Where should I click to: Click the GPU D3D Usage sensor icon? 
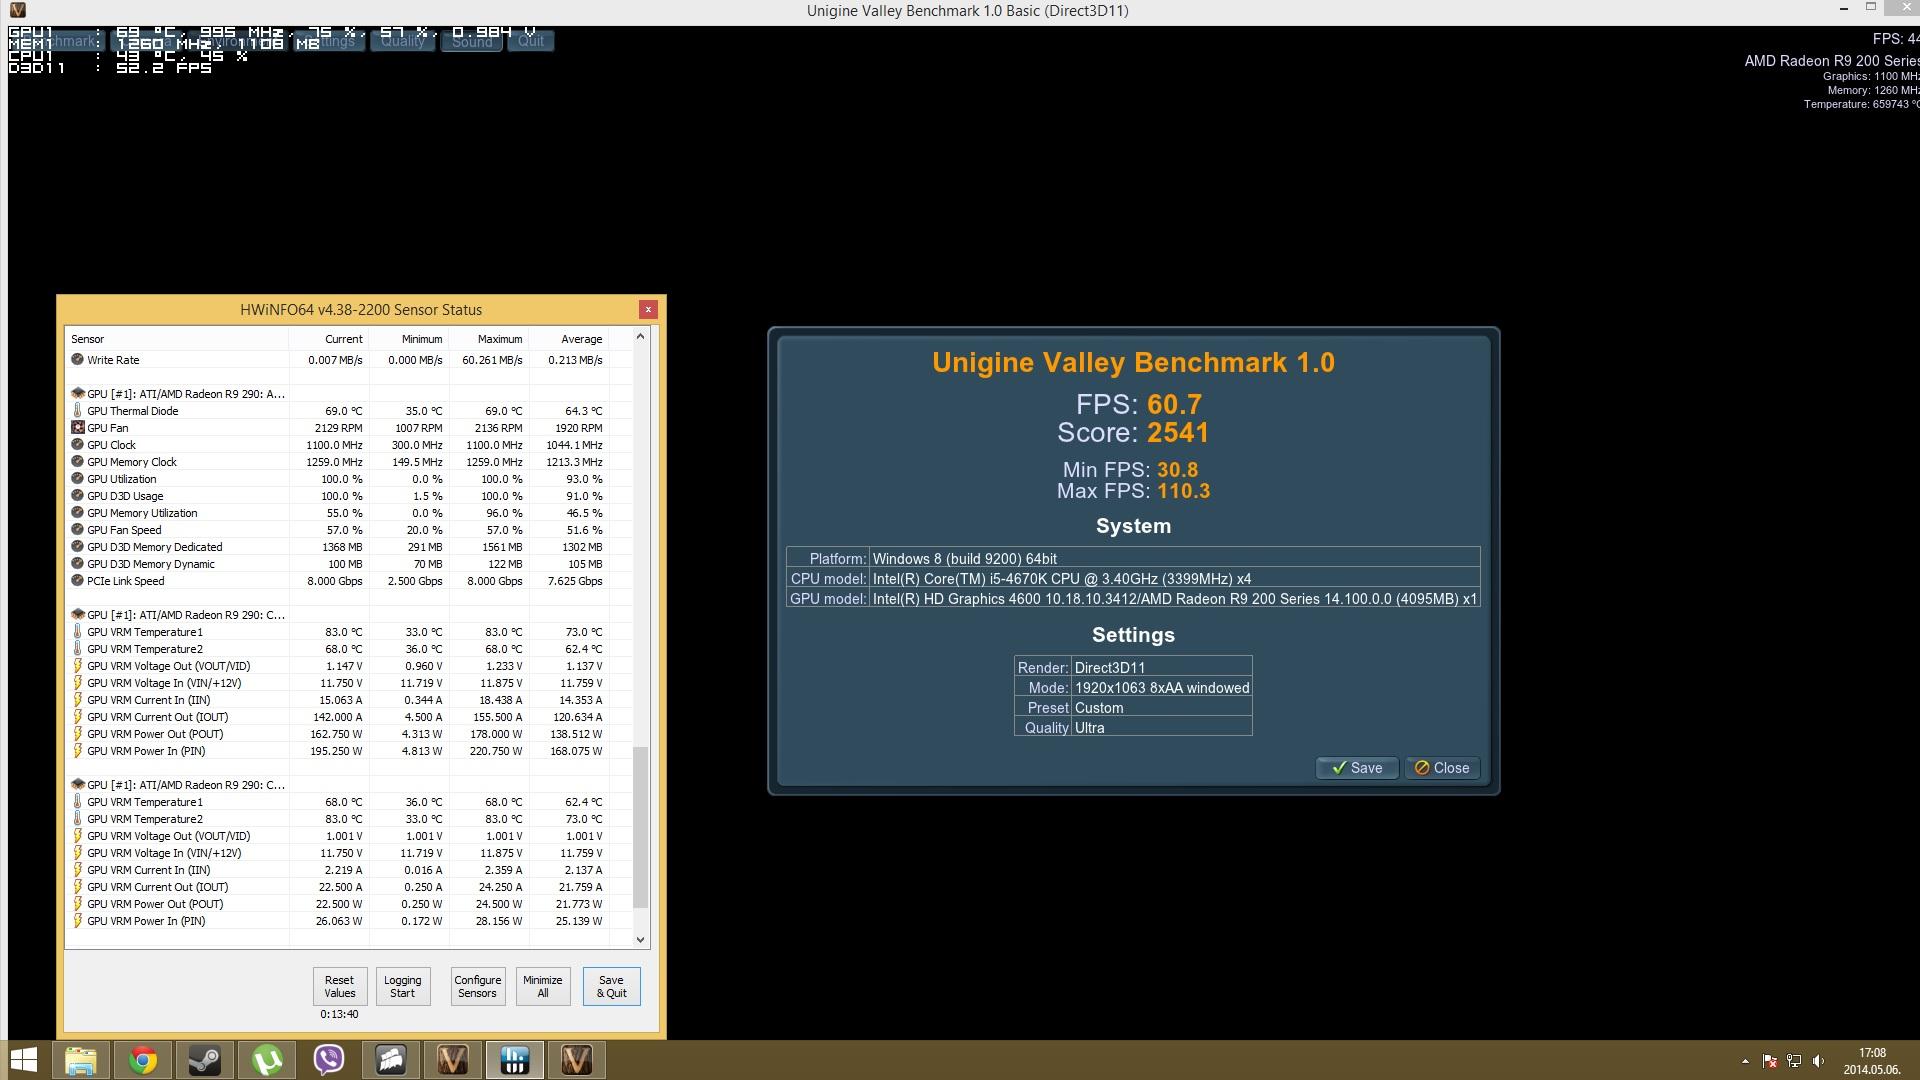(x=77, y=496)
